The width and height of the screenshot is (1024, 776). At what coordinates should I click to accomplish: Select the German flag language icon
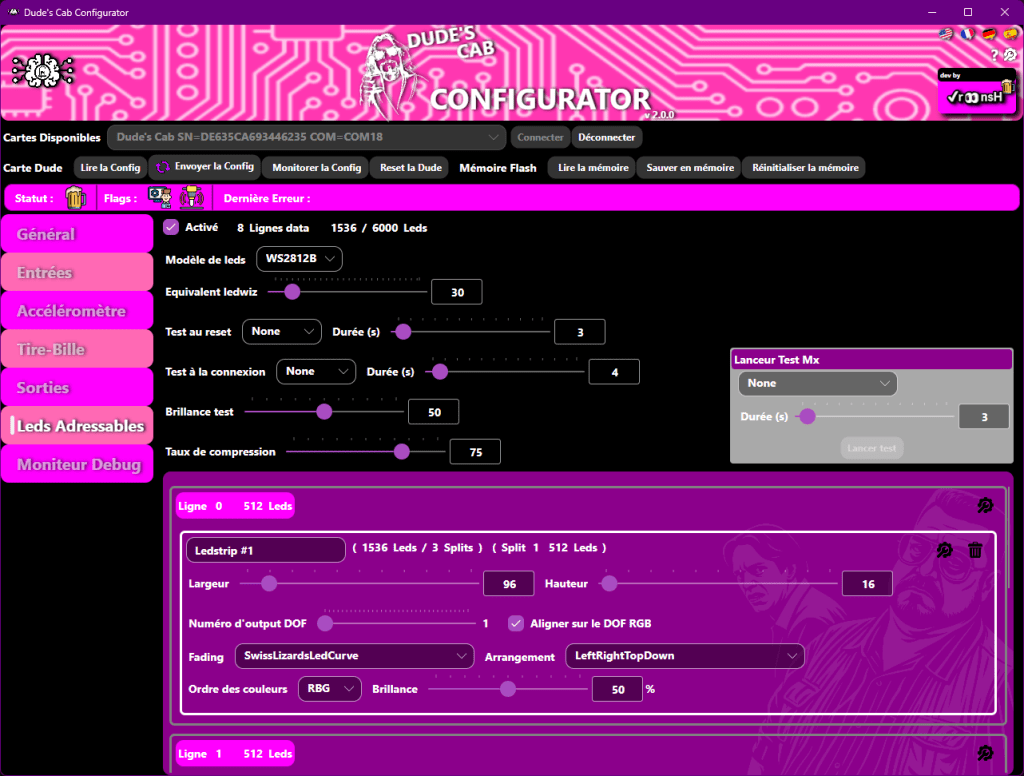pos(989,34)
